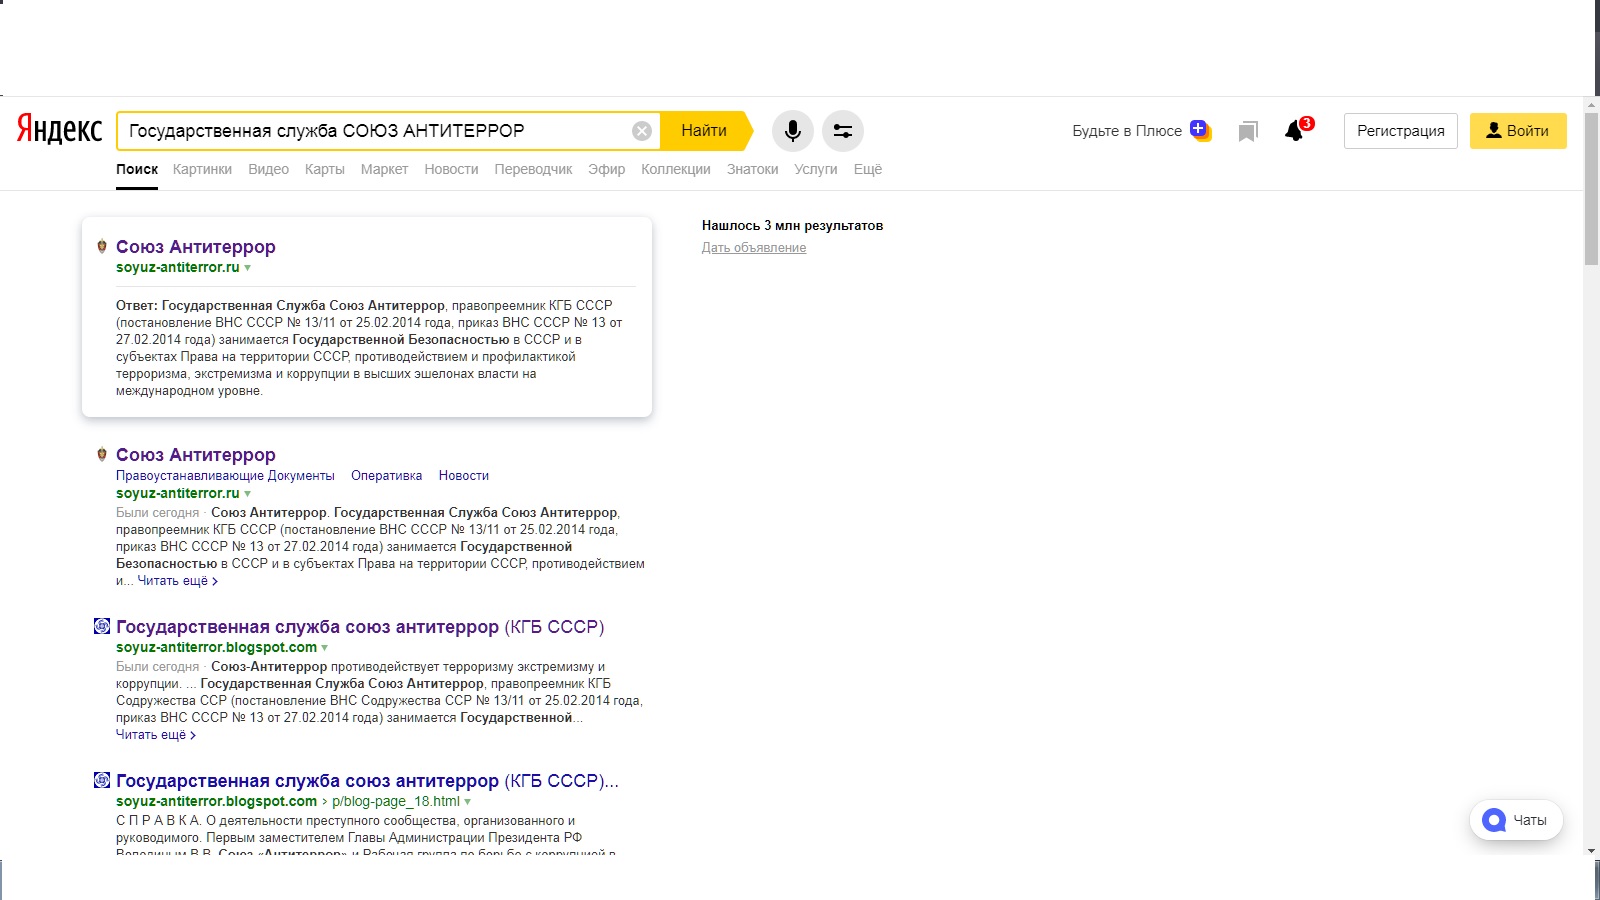This screenshot has height=900, width=1600.
Task: Open Новости sitelink under second result
Action: 464,476
